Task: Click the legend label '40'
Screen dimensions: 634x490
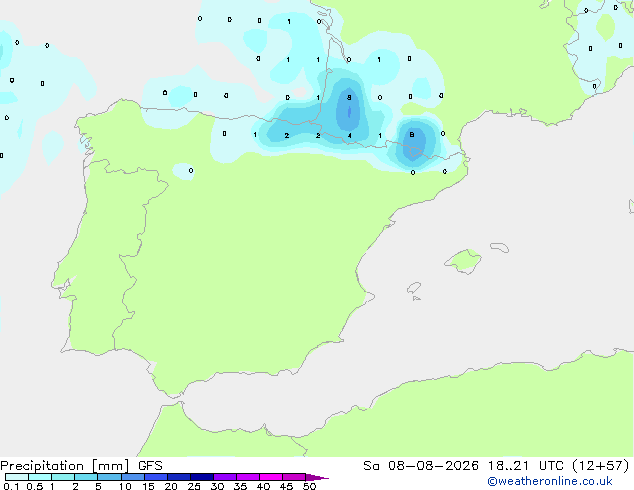Action: [263, 486]
